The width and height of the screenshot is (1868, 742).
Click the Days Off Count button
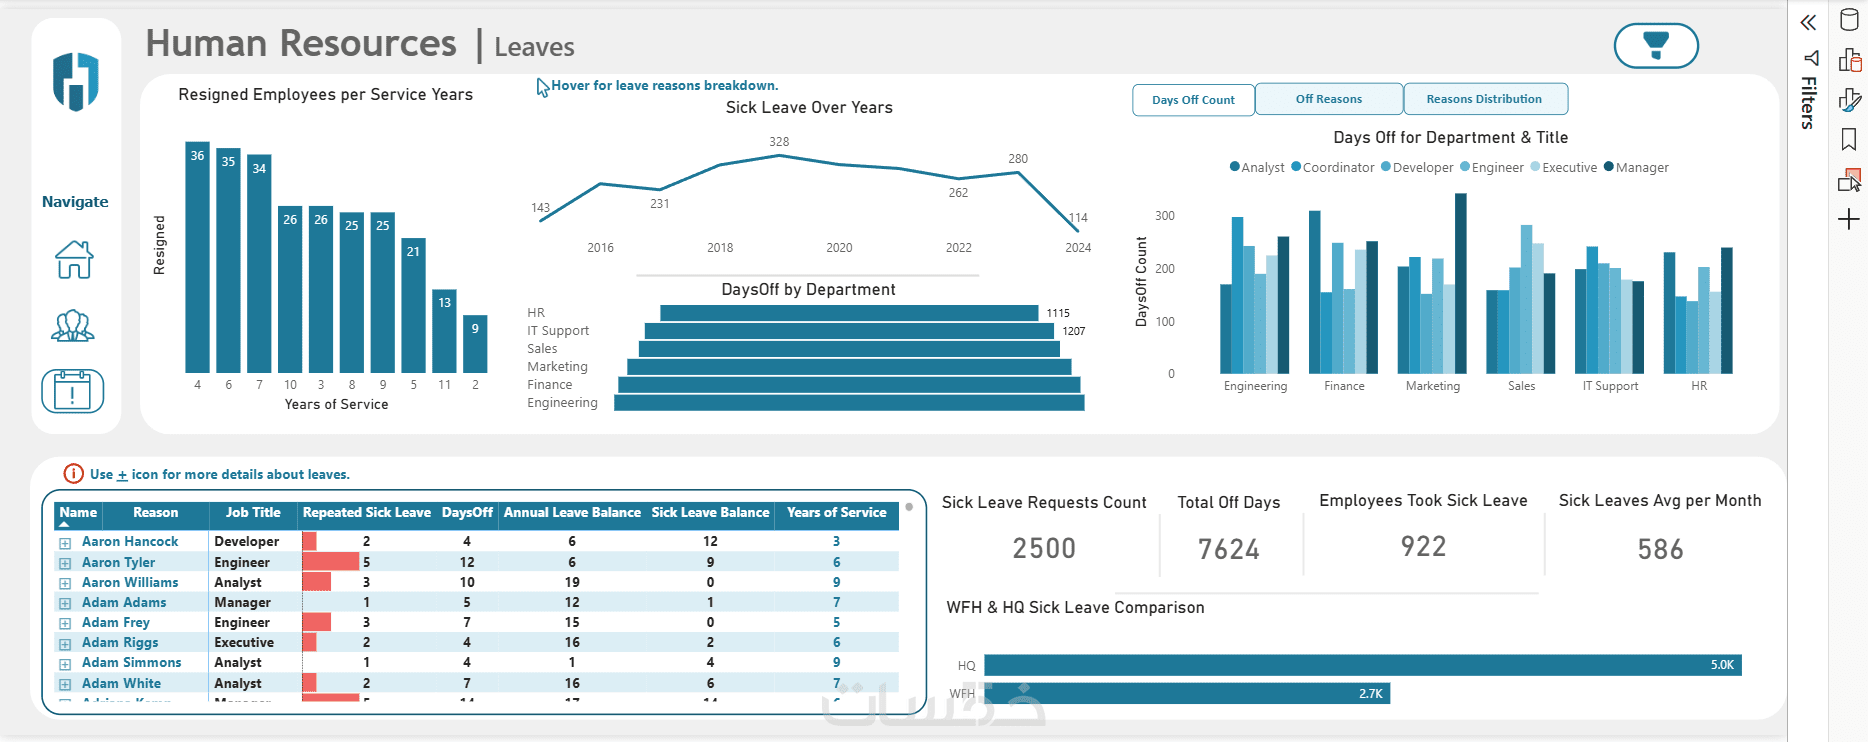(1193, 100)
